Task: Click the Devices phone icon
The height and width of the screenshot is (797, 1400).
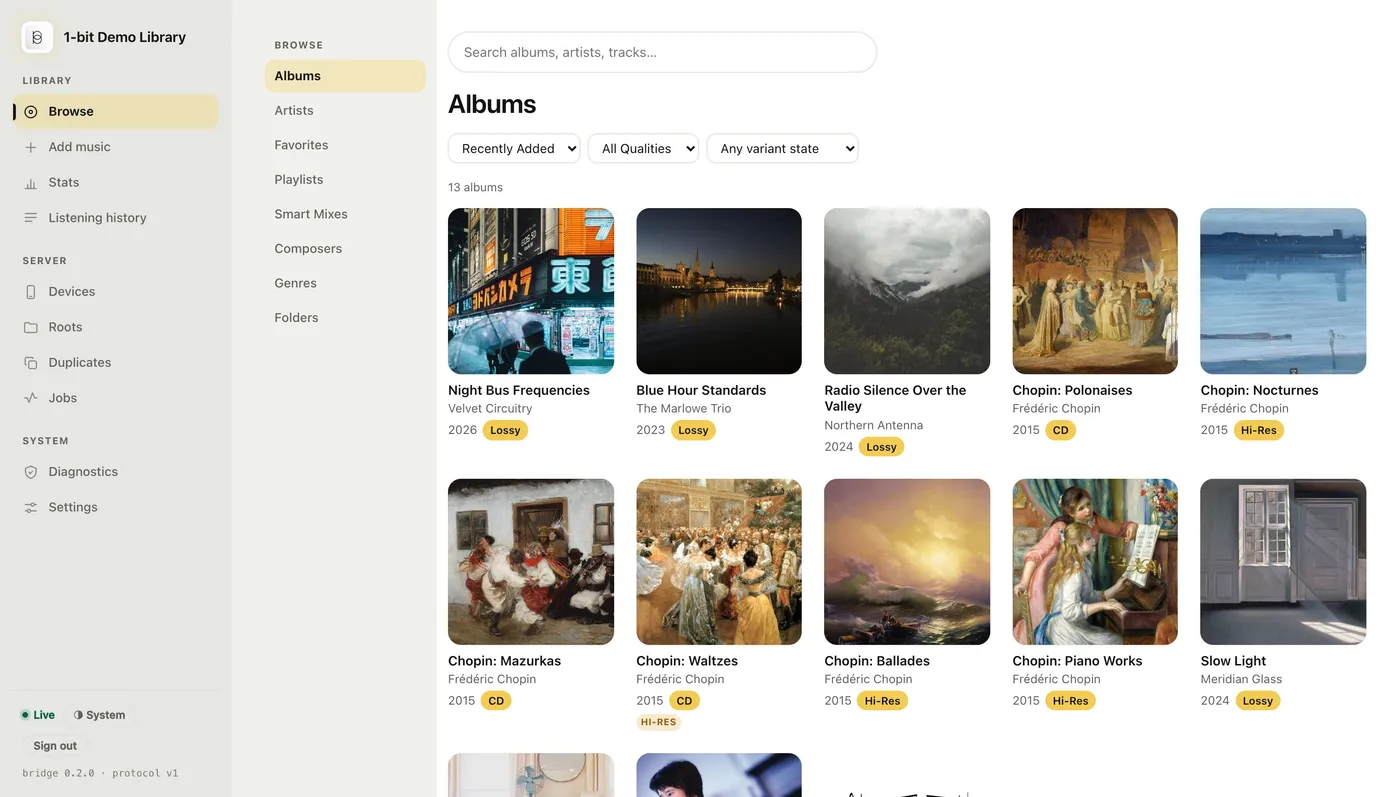Action: tap(31, 292)
